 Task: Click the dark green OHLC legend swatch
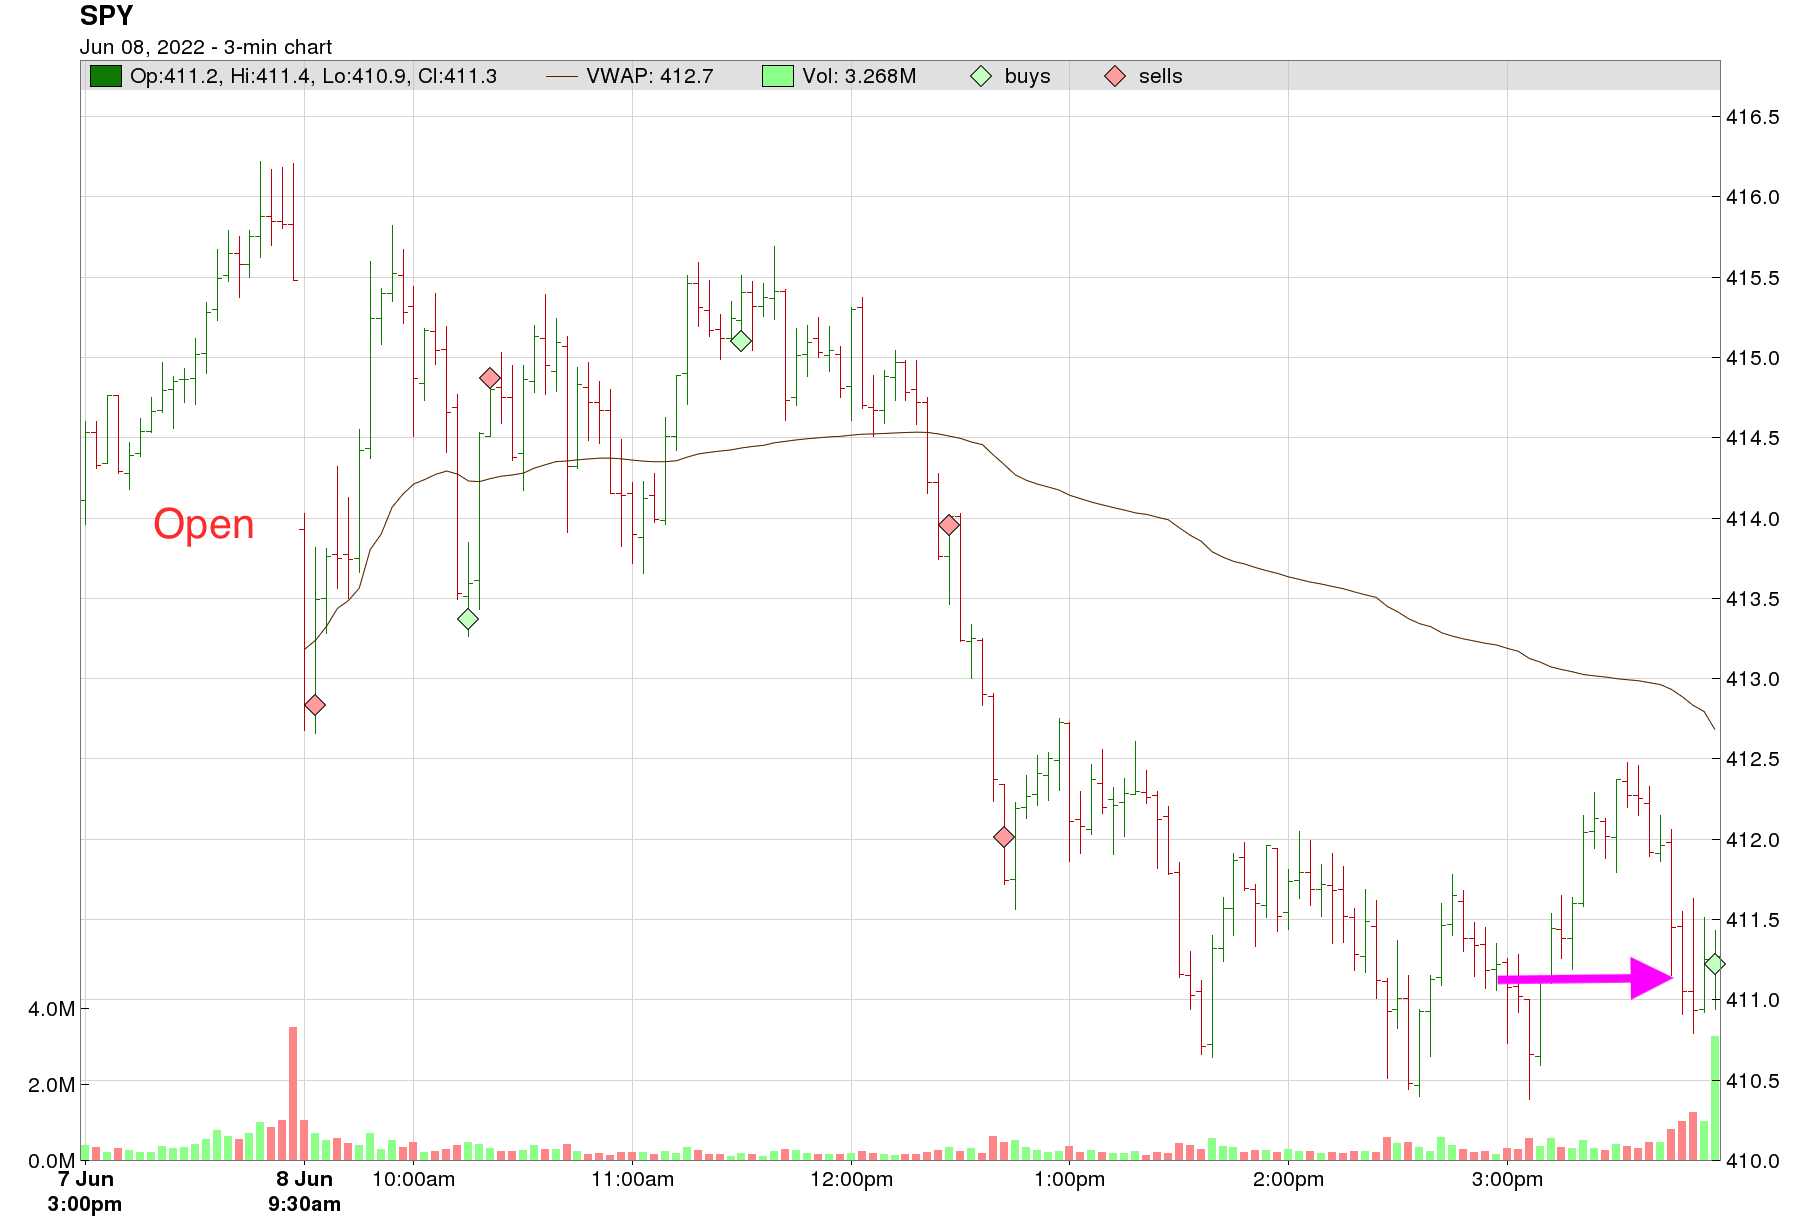click(105, 76)
